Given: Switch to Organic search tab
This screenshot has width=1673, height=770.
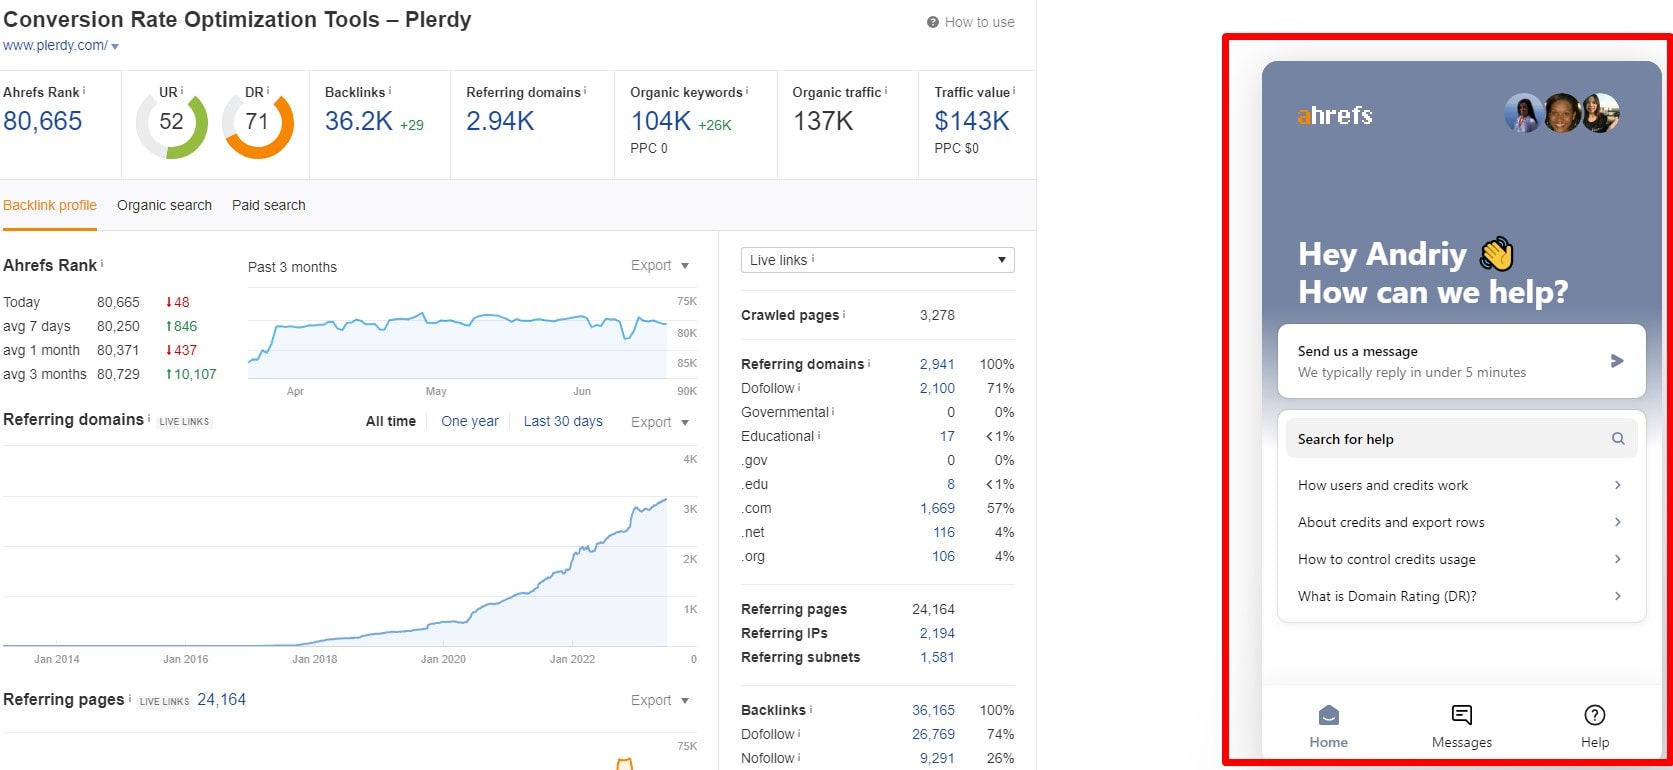Looking at the screenshot, I should 164,205.
